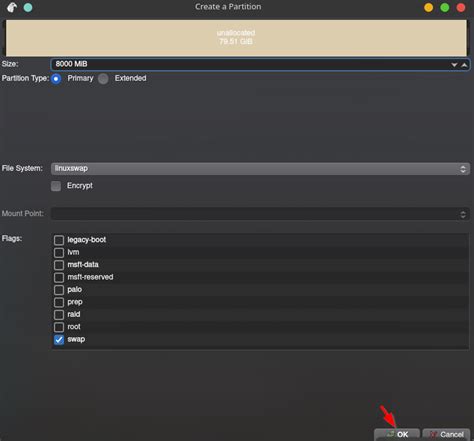The image size is (474, 441).
Task: Open the Mount Point dropdown
Action: click(260, 214)
